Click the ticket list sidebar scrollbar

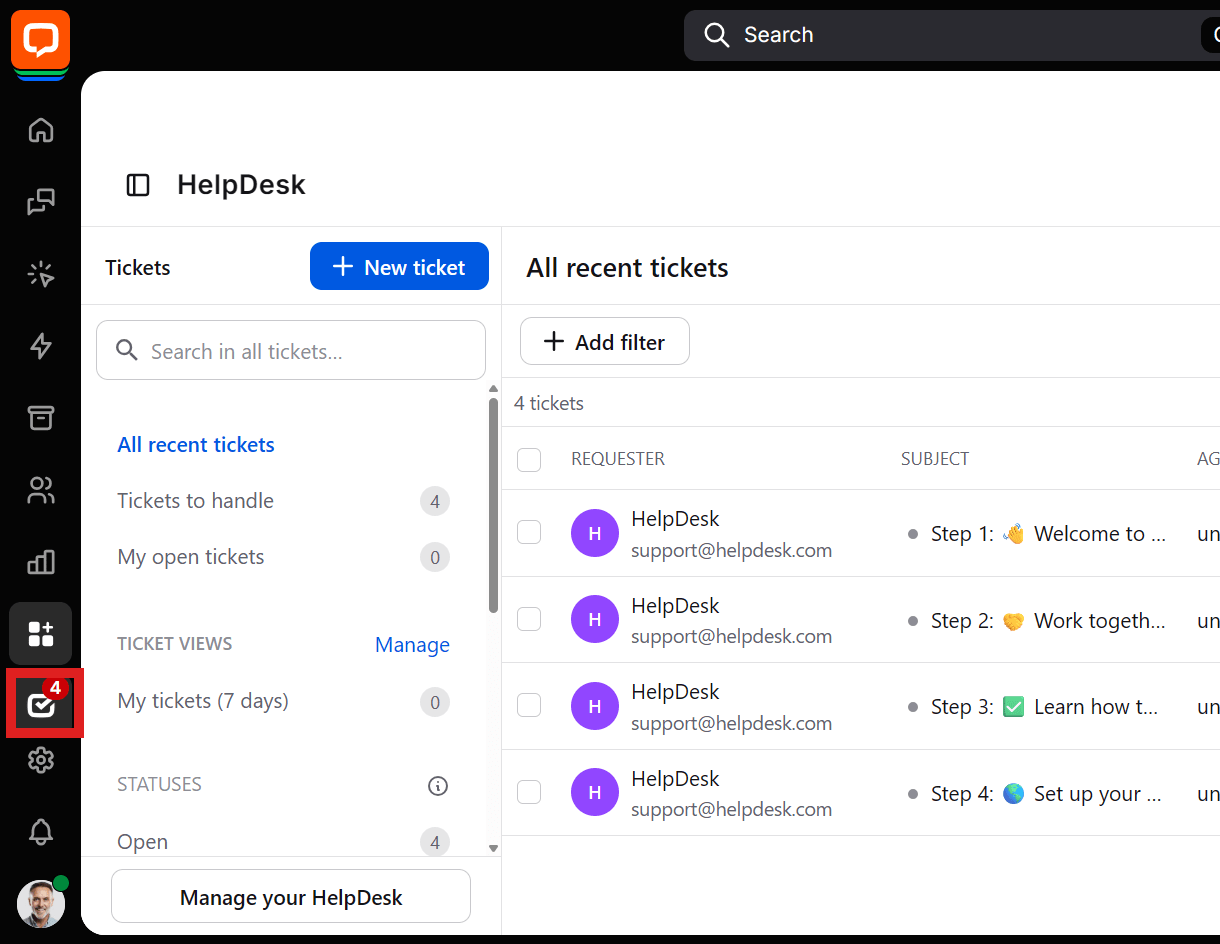point(493,505)
